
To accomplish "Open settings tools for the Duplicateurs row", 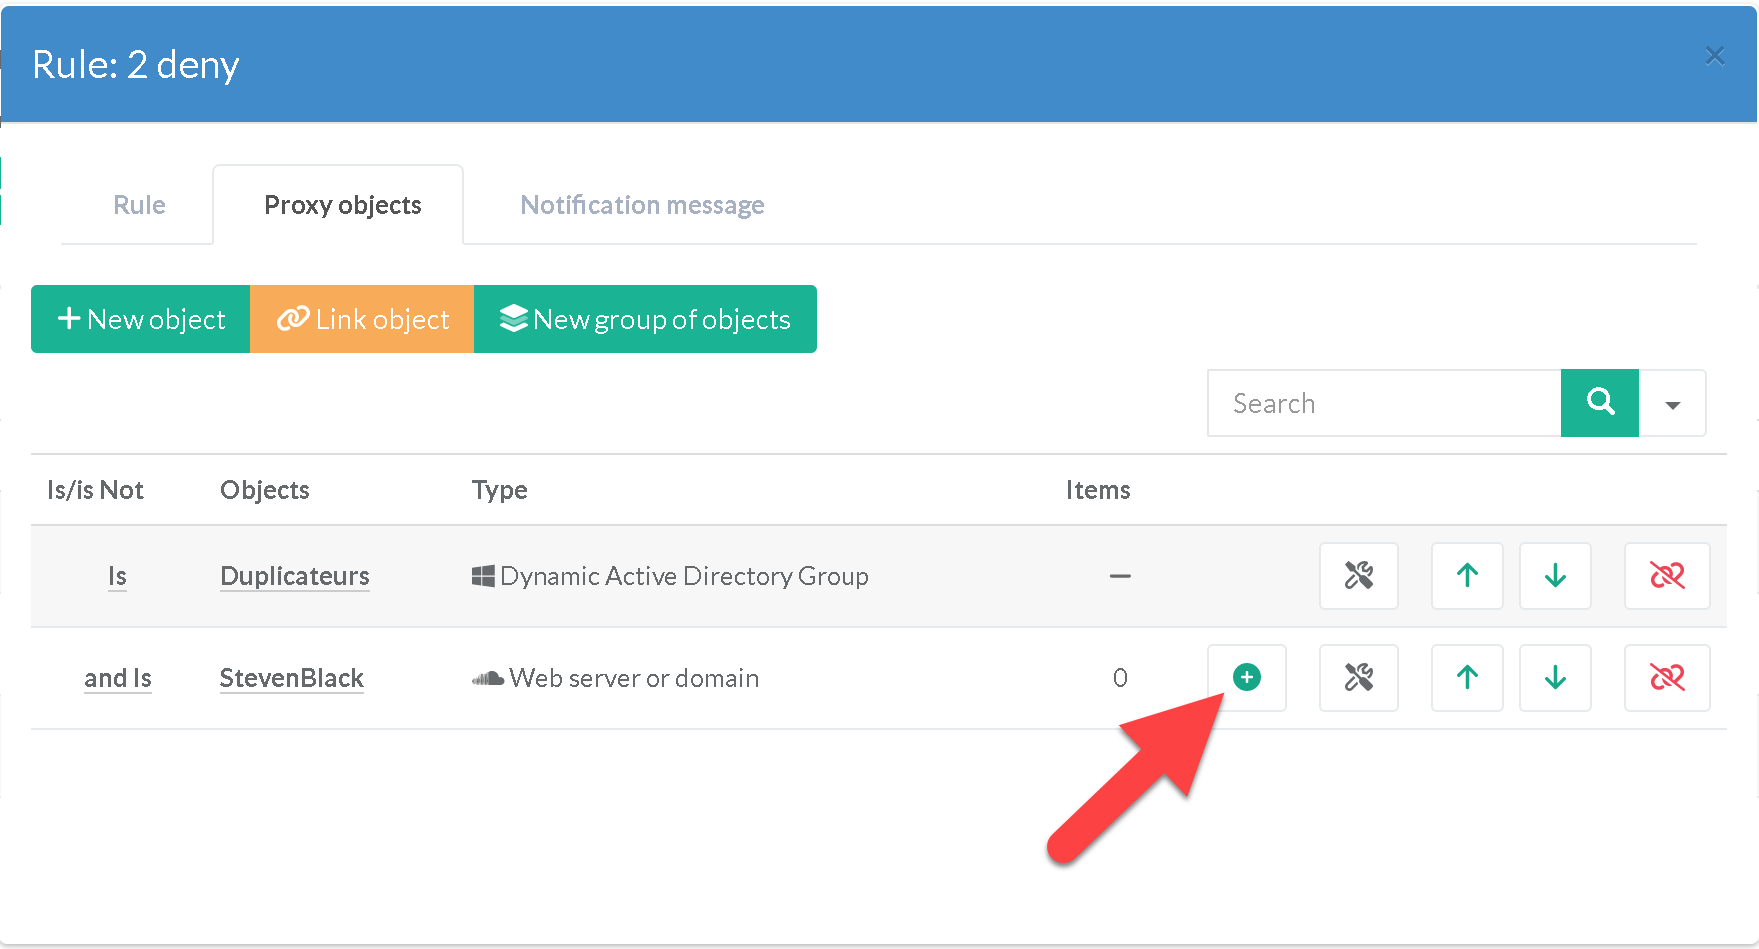I will 1358,576.
